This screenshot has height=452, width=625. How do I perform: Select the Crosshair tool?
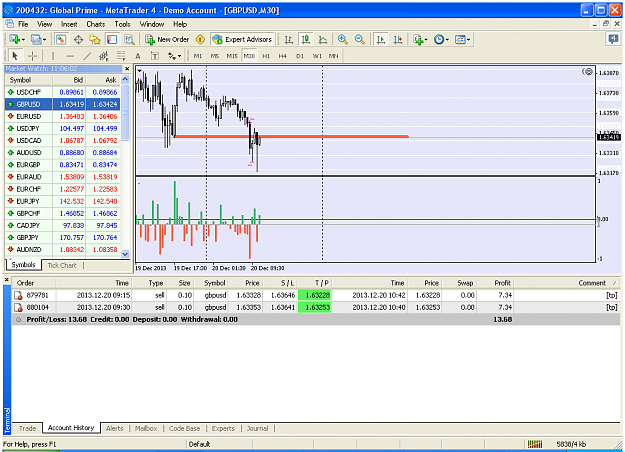32,56
